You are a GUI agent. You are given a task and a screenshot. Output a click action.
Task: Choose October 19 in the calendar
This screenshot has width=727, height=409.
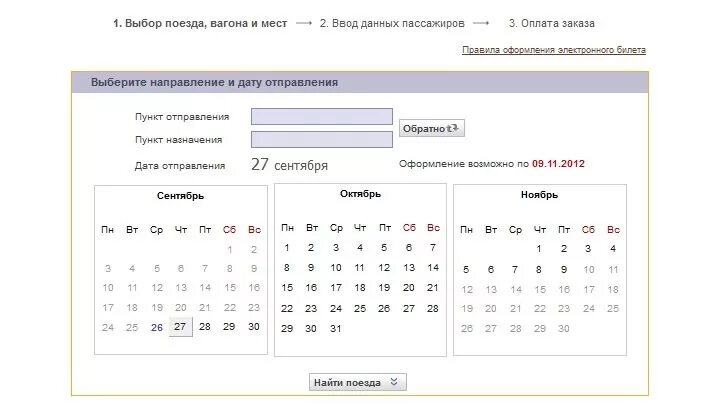coord(384,288)
